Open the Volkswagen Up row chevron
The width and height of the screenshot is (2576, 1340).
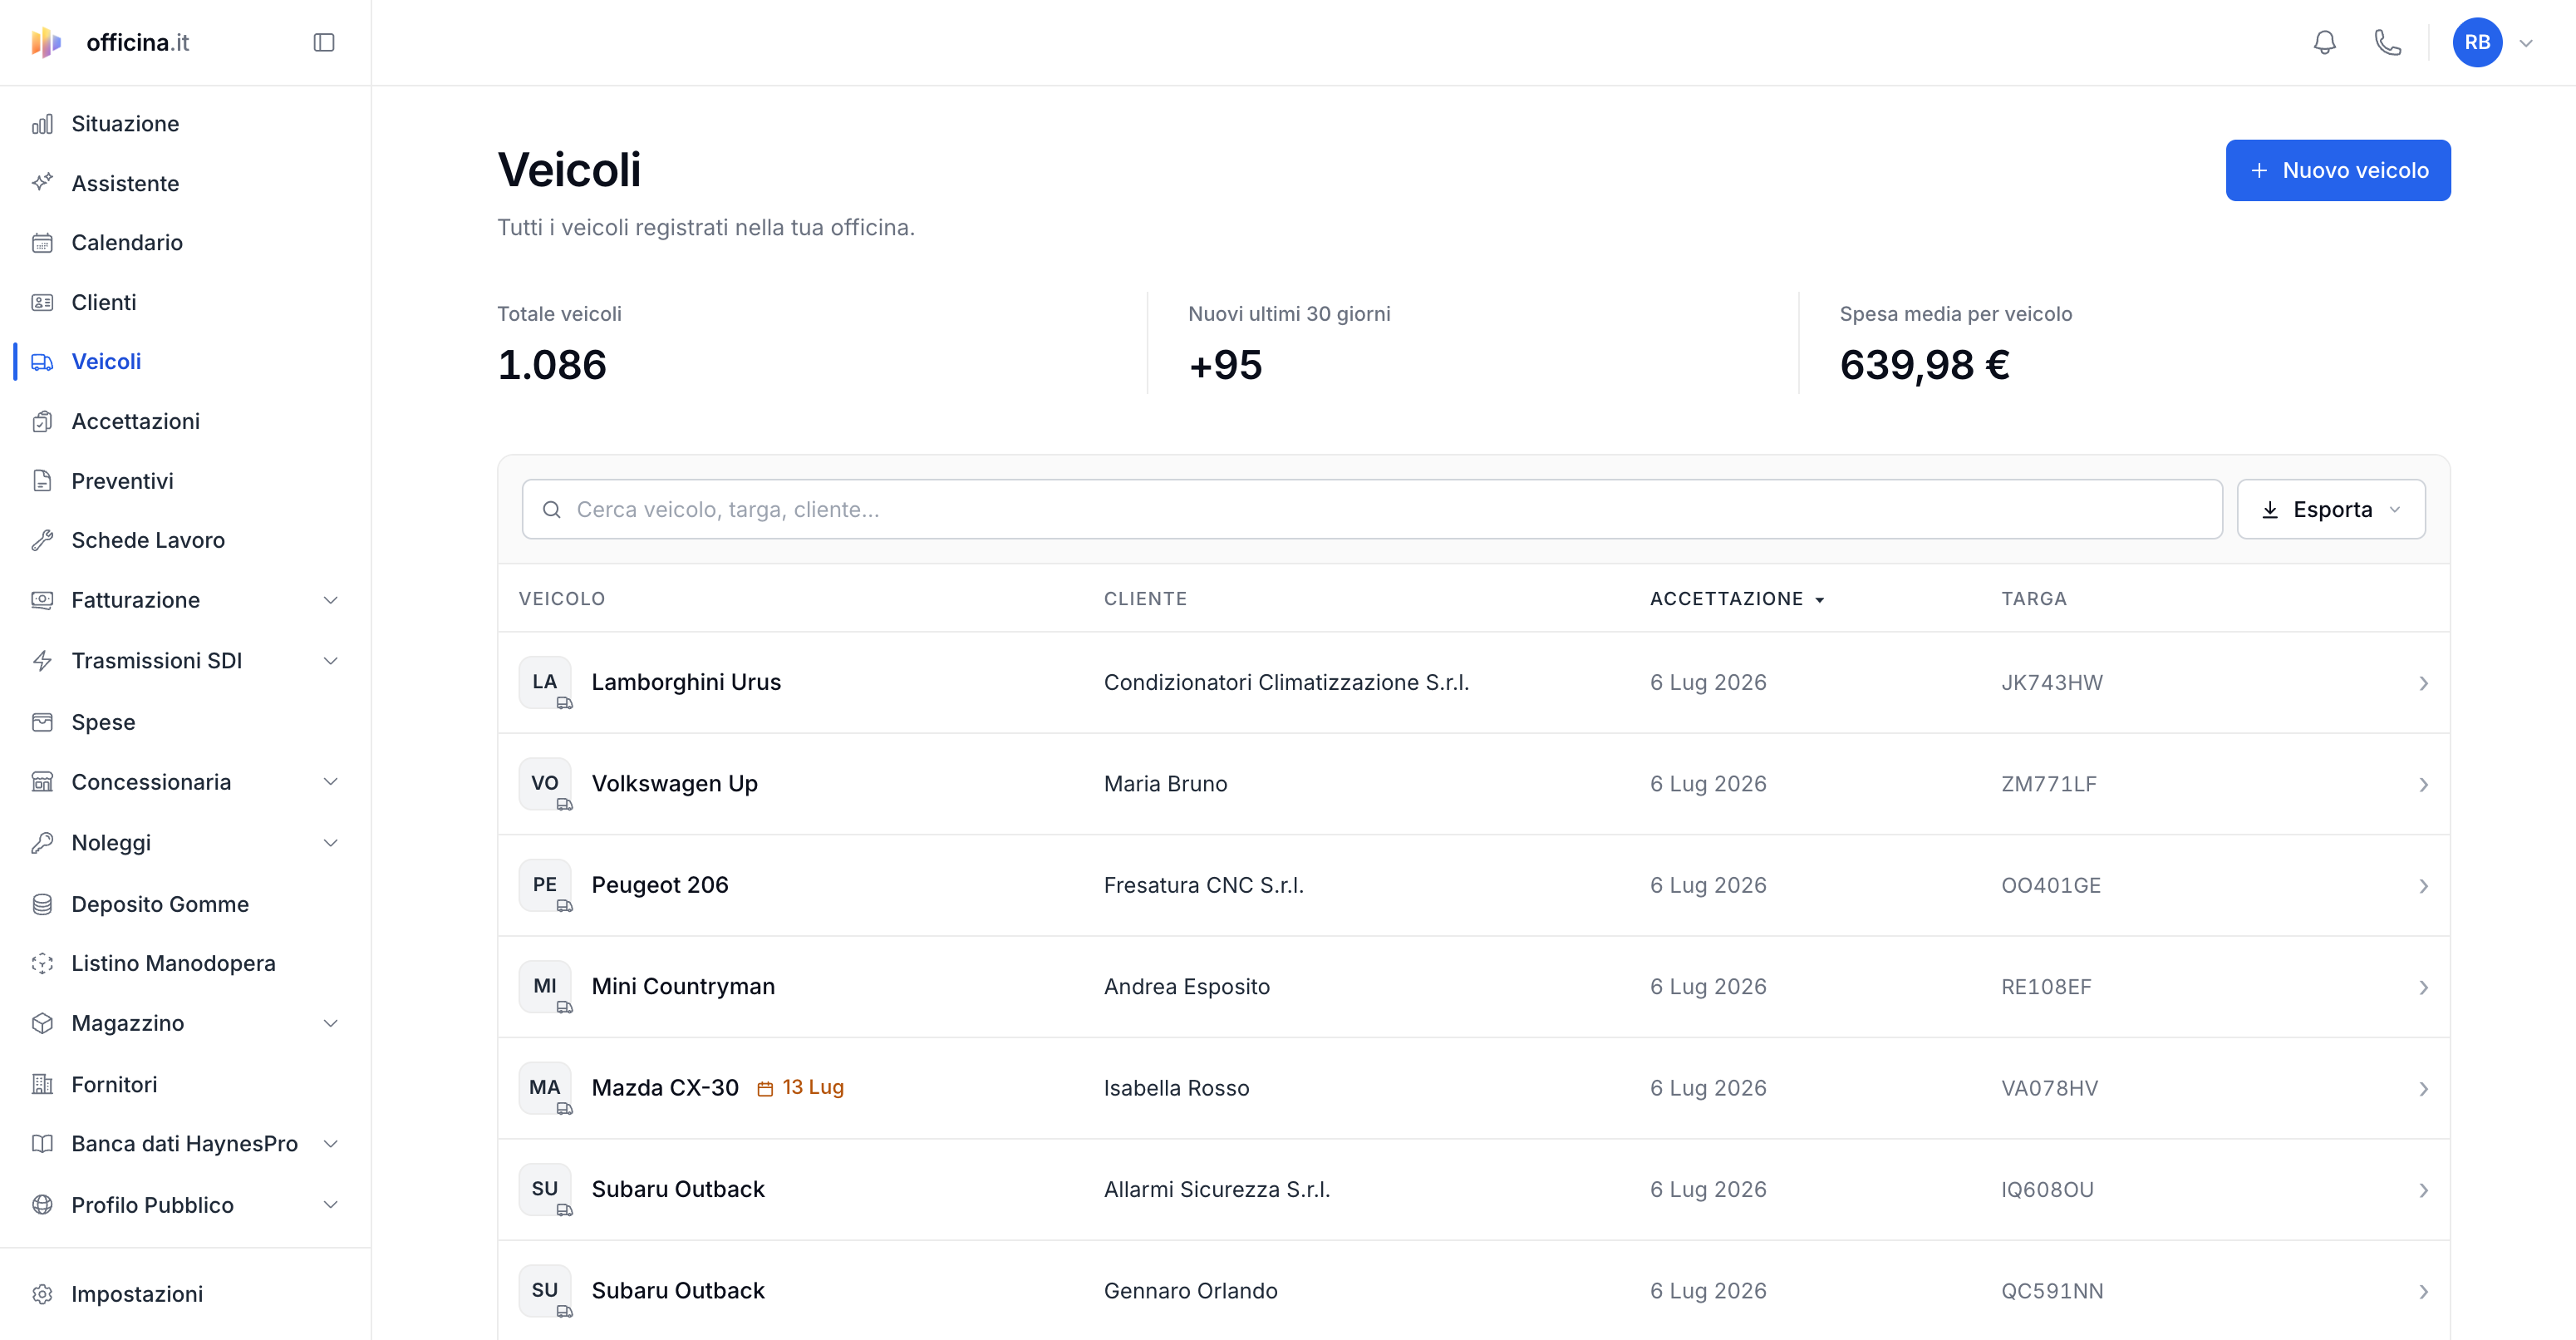(x=2423, y=785)
